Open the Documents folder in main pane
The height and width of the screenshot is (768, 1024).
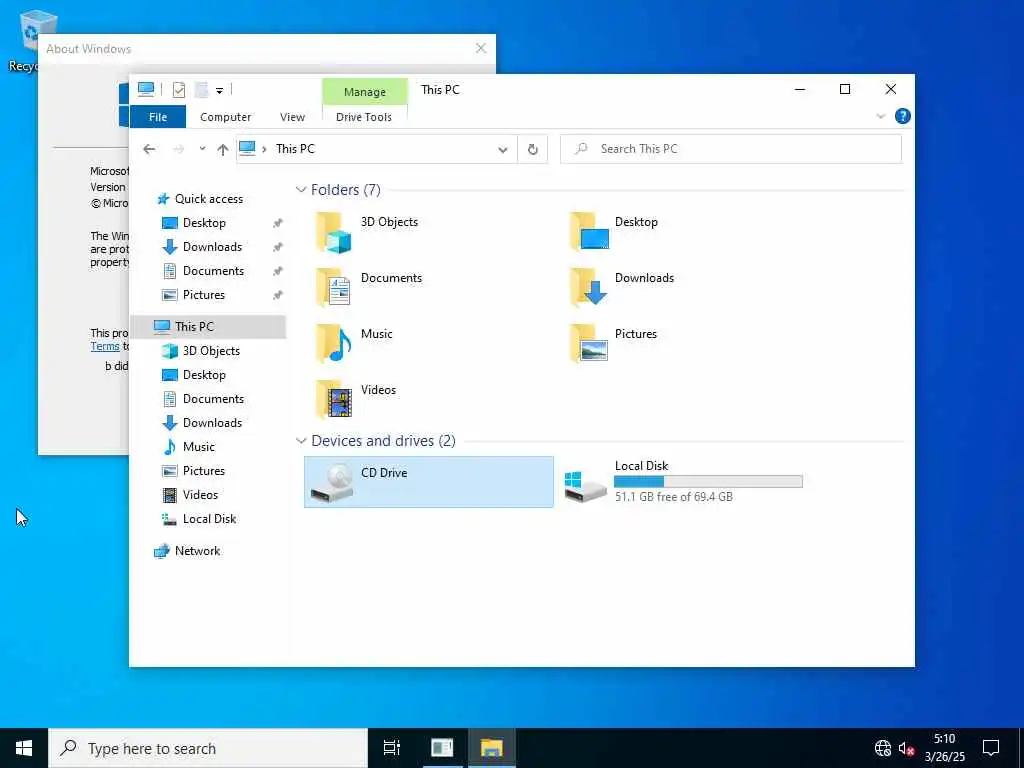369,287
